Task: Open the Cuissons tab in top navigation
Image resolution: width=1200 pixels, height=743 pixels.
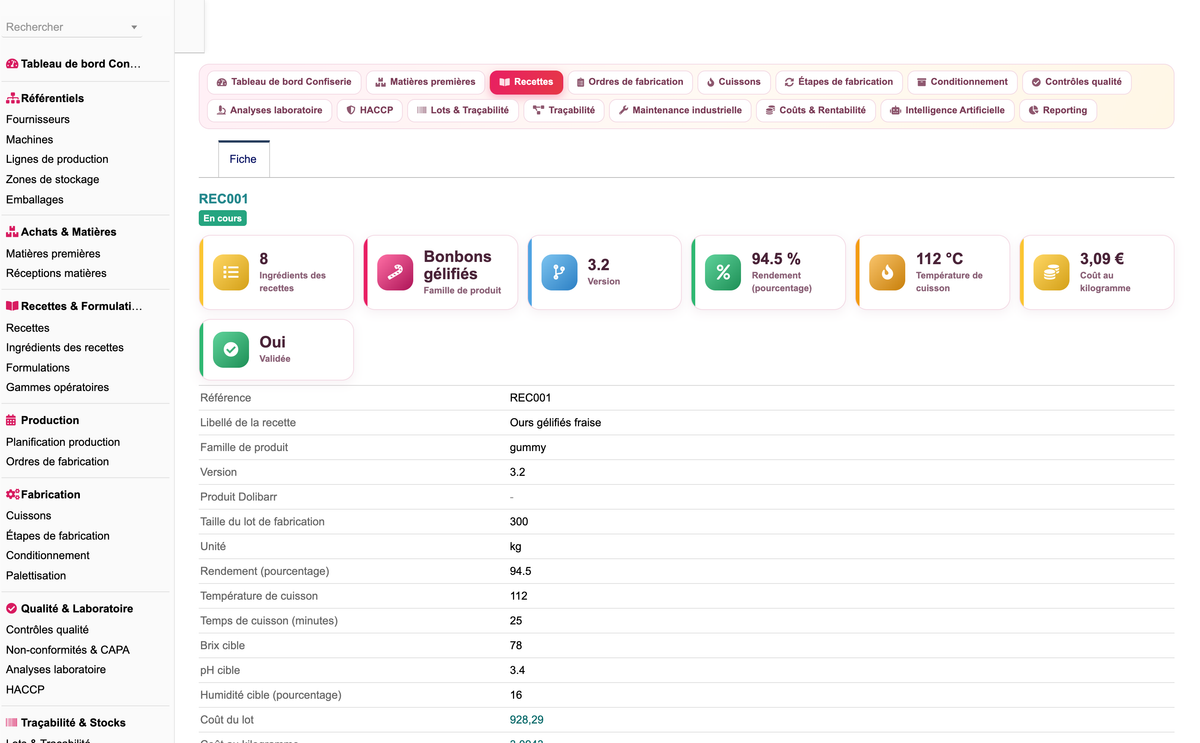Action: point(733,82)
